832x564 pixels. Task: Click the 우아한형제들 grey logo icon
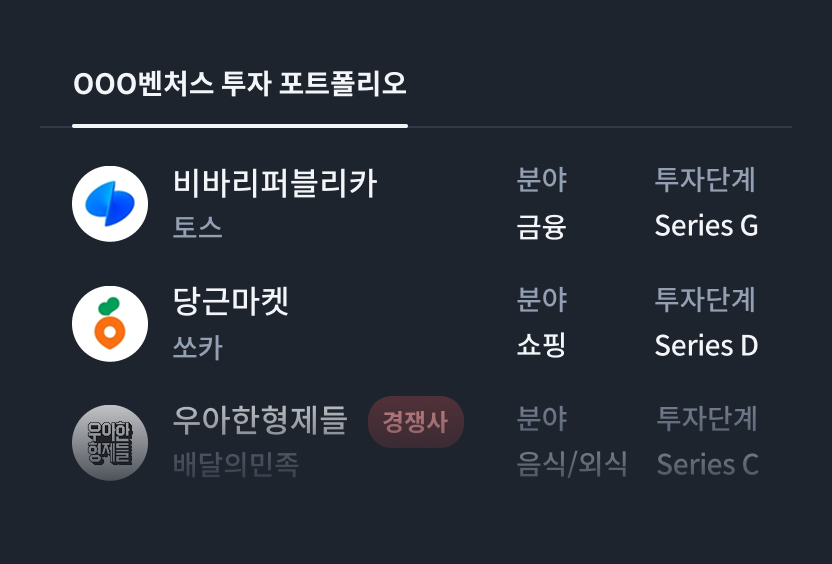pyautogui.click(x=110, y=443)
